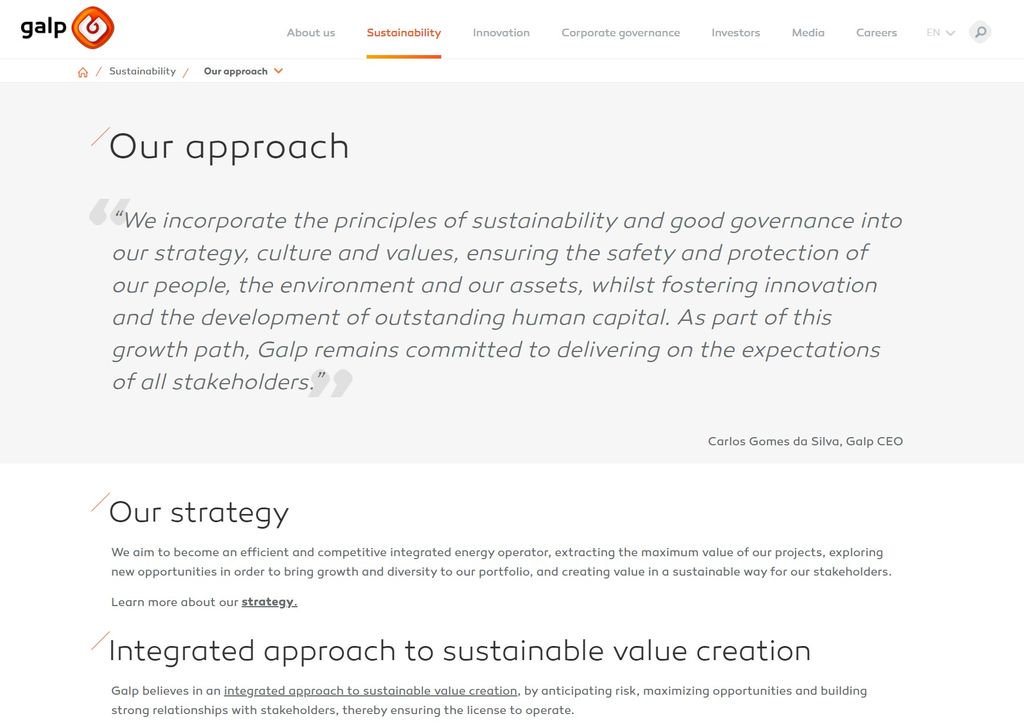Click the Sustainability breadcrumb link
Screen dimensions: 1024x726
[x=142, y=72]
